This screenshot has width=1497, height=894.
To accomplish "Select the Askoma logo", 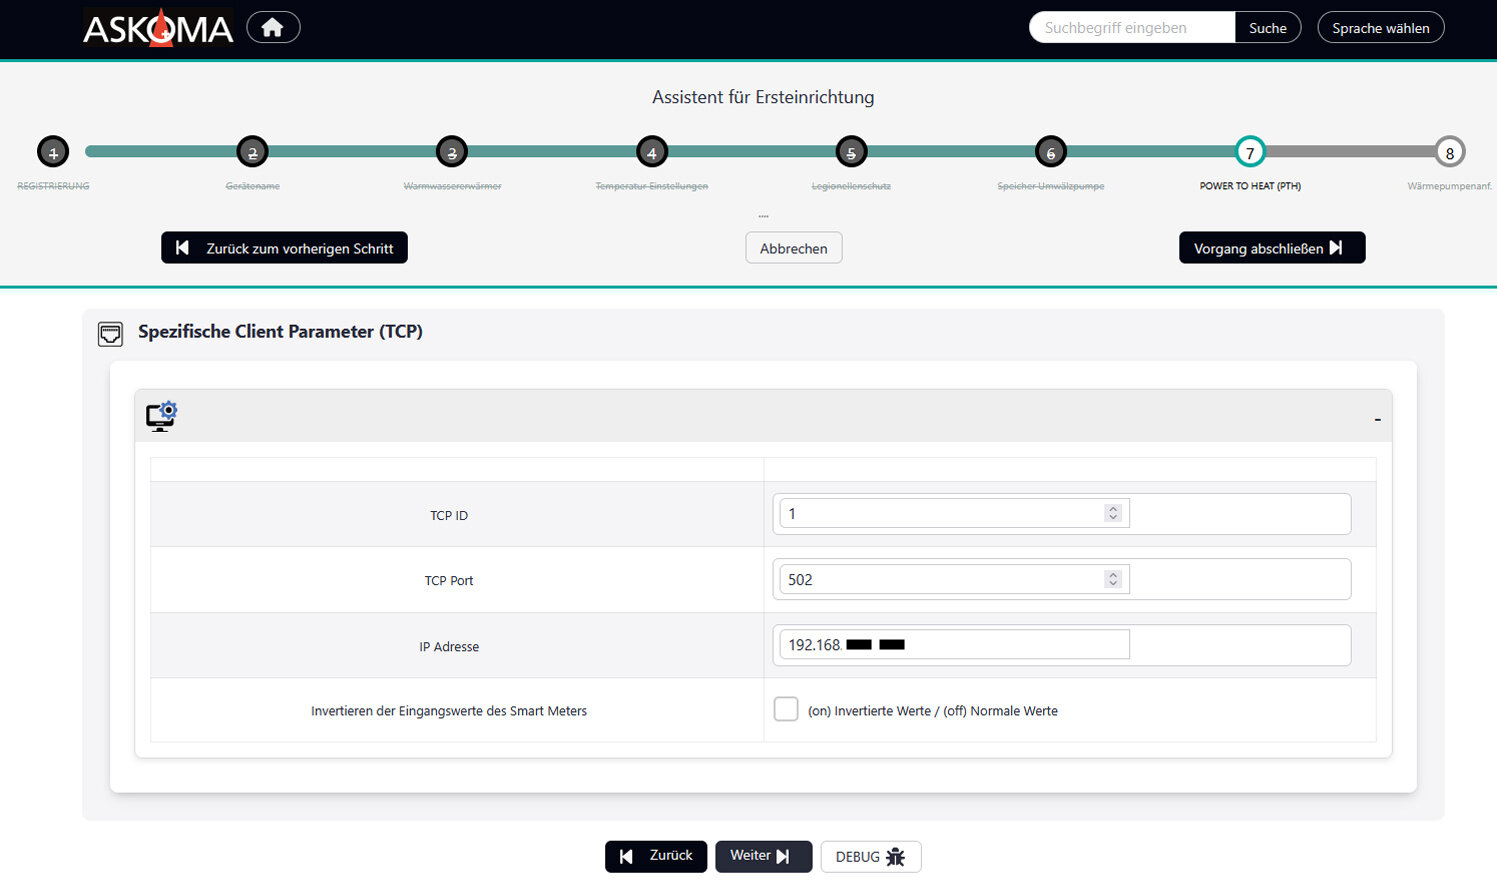I will click(x=157, y=27).
